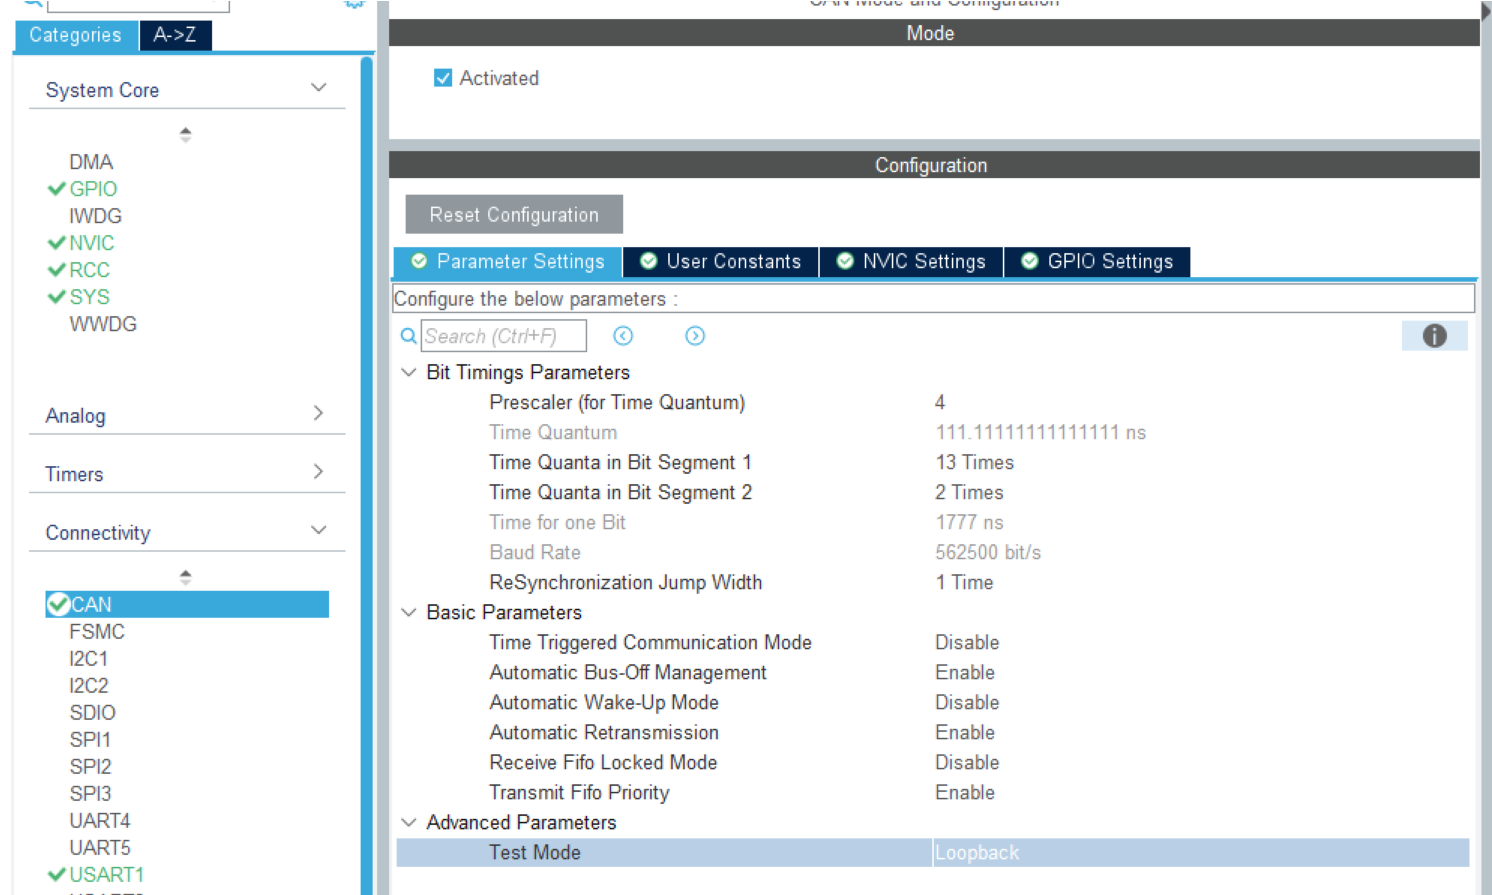Click the parameter Search (Ctrl+F) field
The width and height of the screenshot is (1492, 895).
503,336
